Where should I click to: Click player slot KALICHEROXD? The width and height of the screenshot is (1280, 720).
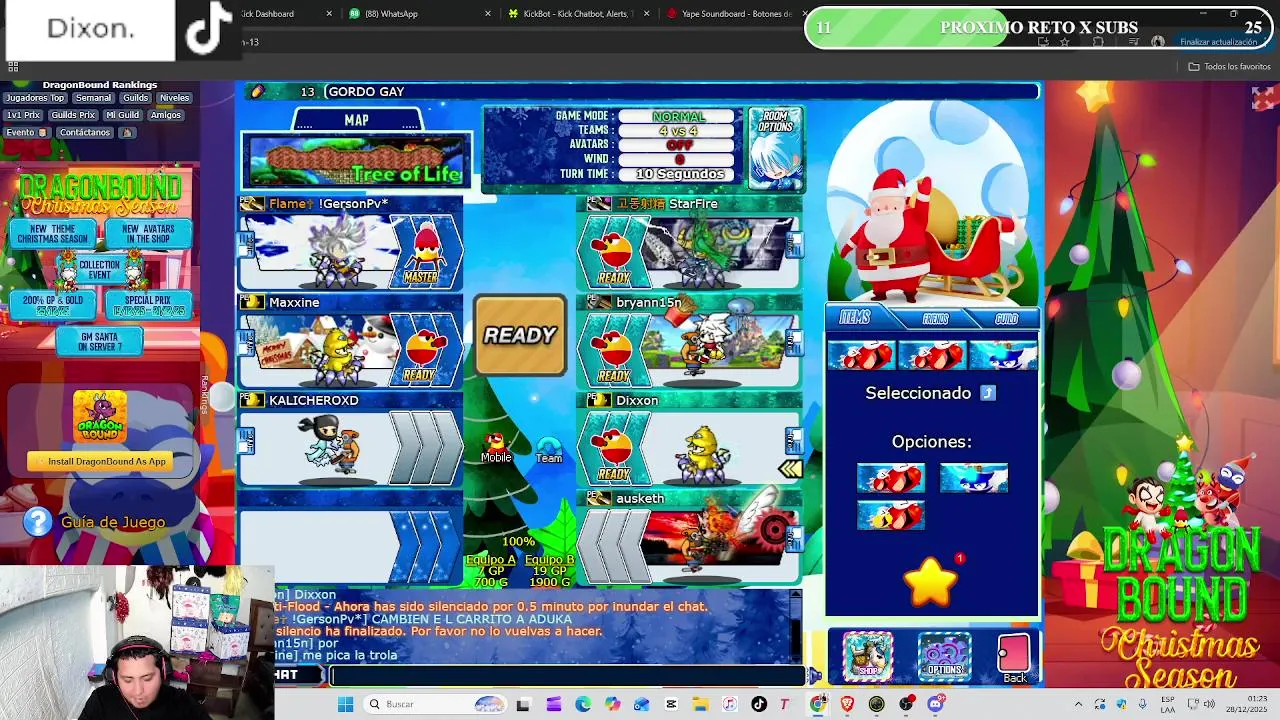[350, 439]
